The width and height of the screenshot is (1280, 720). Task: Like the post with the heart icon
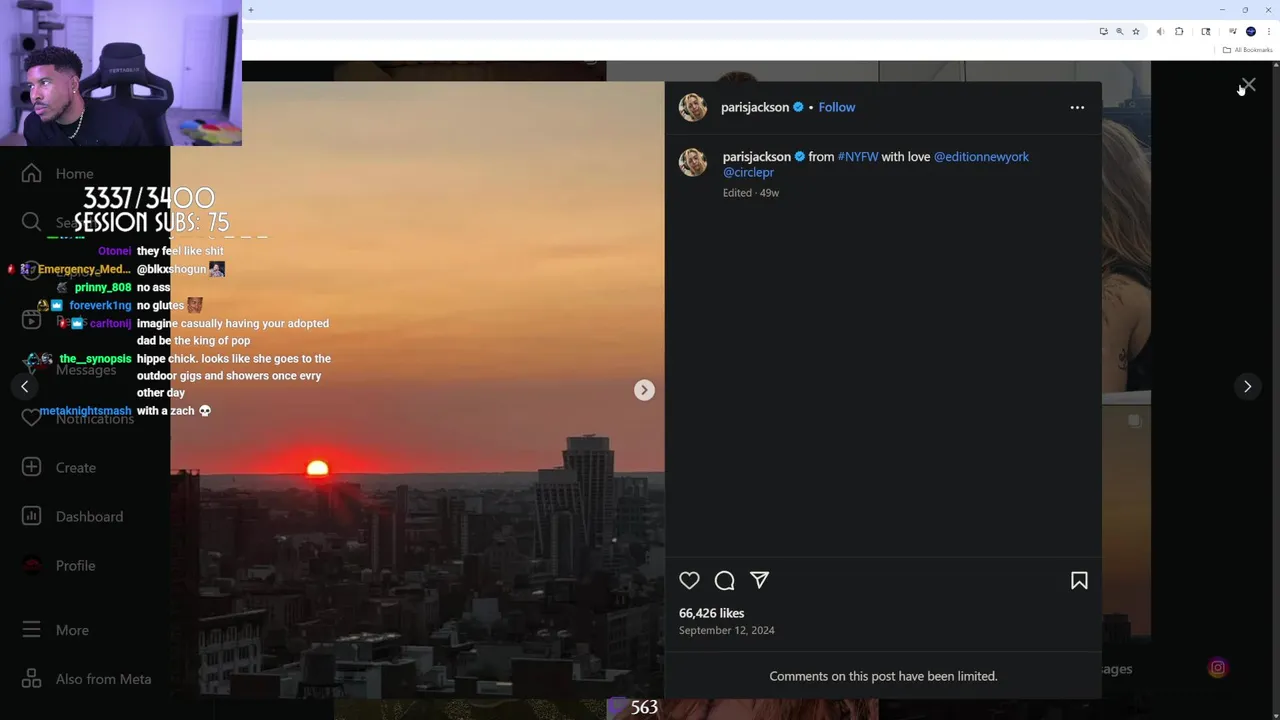pos(689,580)
